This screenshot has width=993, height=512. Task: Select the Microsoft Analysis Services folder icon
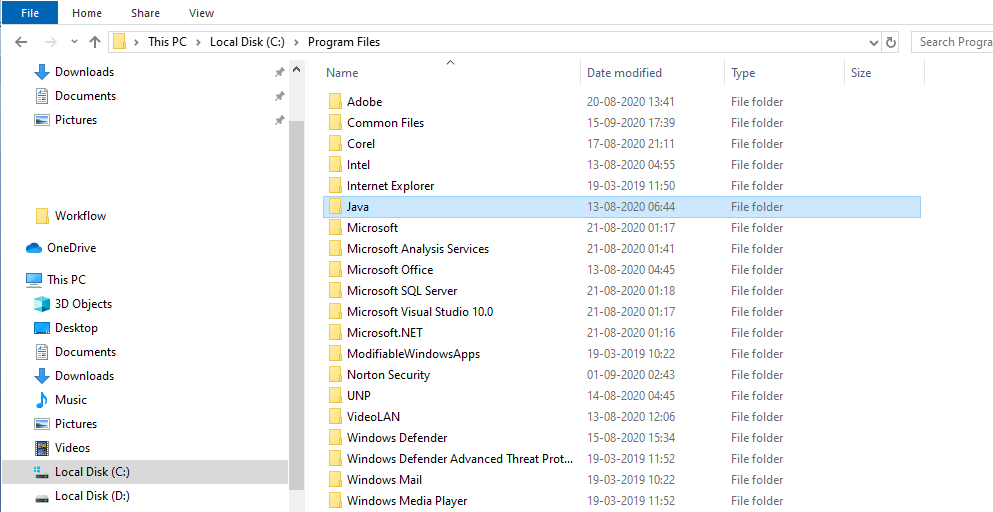(335, 249)
